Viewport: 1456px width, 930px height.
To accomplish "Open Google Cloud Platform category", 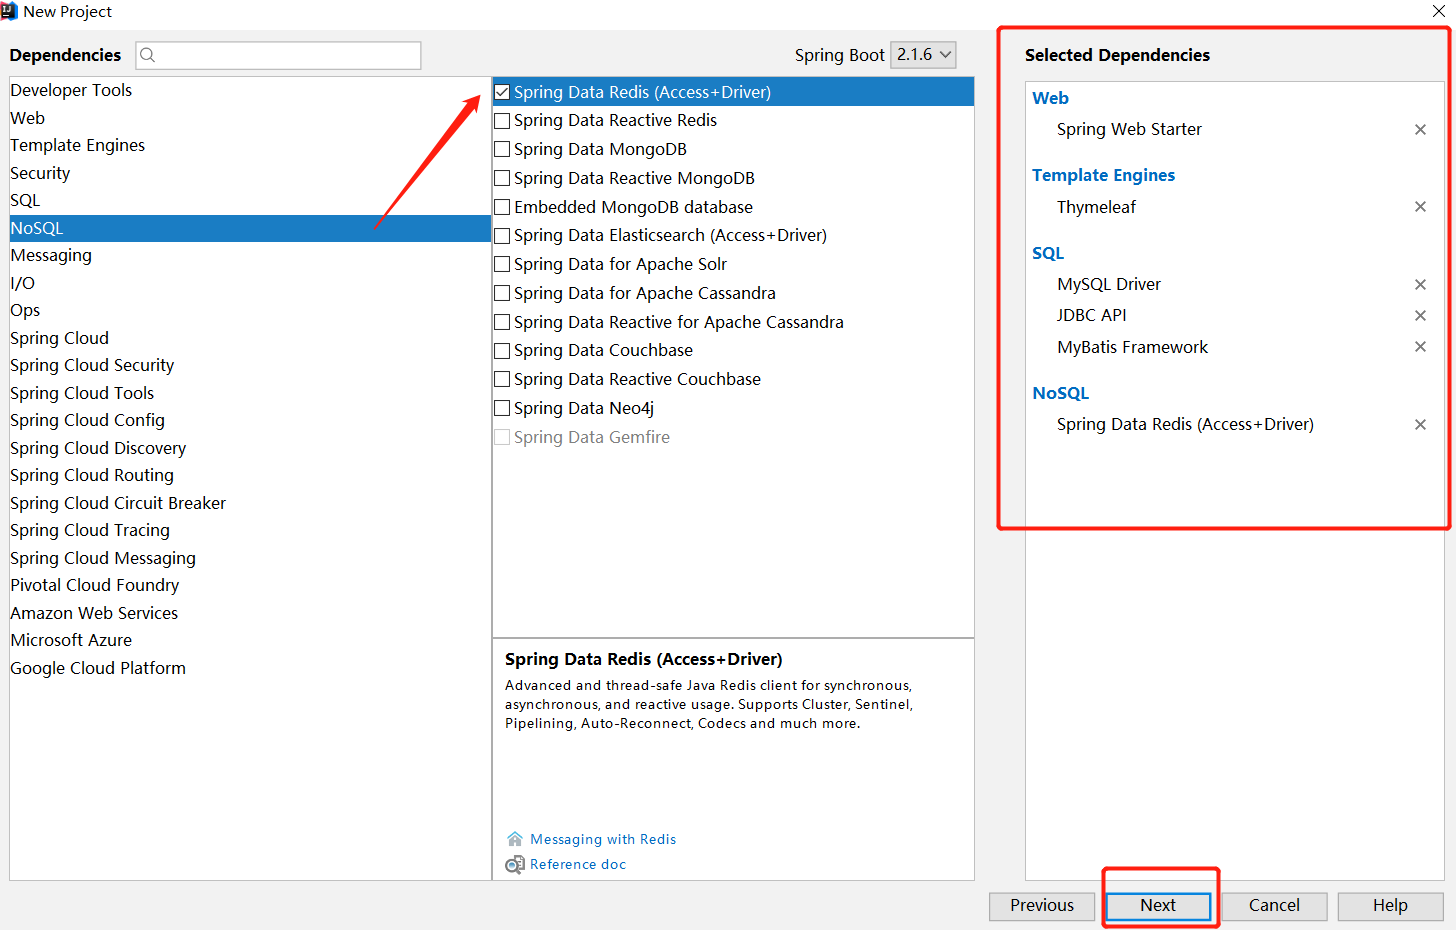I will [x=250, y=668].
